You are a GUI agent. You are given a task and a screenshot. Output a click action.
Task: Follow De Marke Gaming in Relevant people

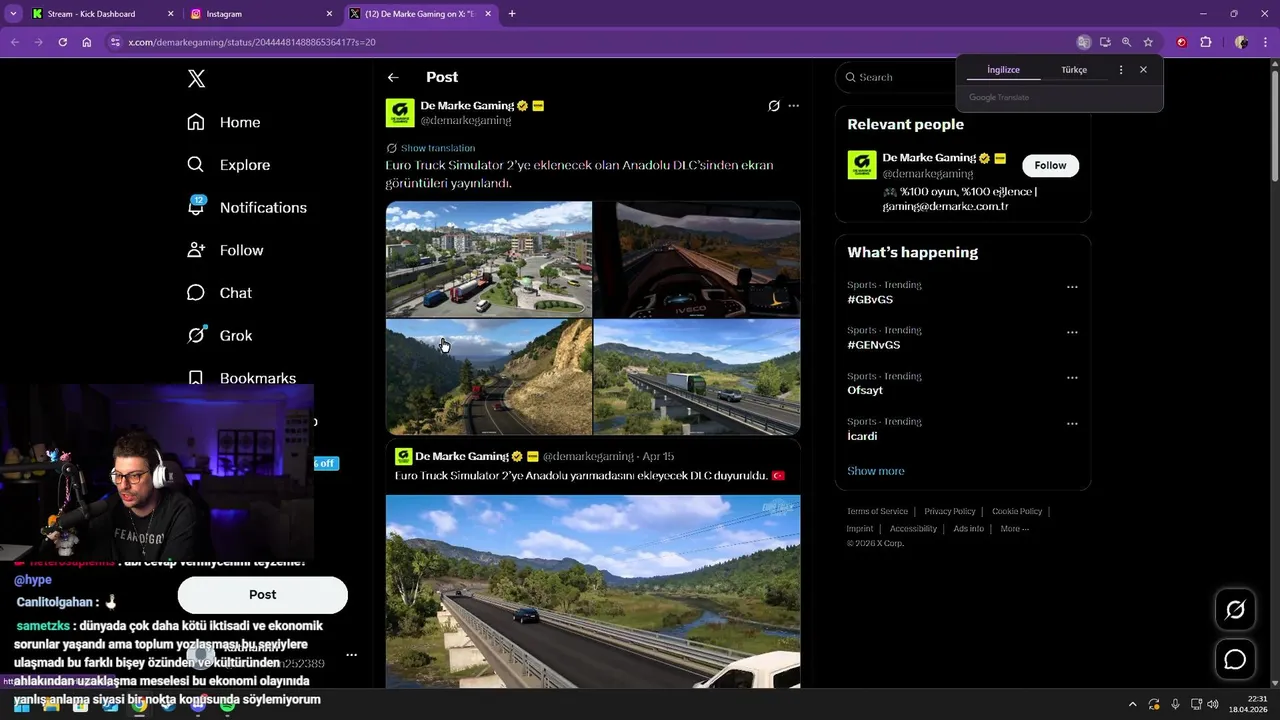[1050, 165]
